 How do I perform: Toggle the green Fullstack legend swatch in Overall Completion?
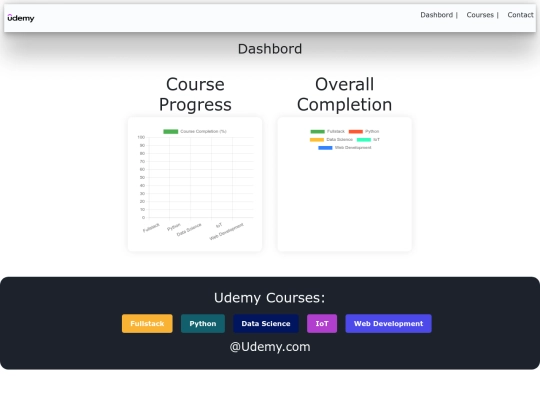318,131
